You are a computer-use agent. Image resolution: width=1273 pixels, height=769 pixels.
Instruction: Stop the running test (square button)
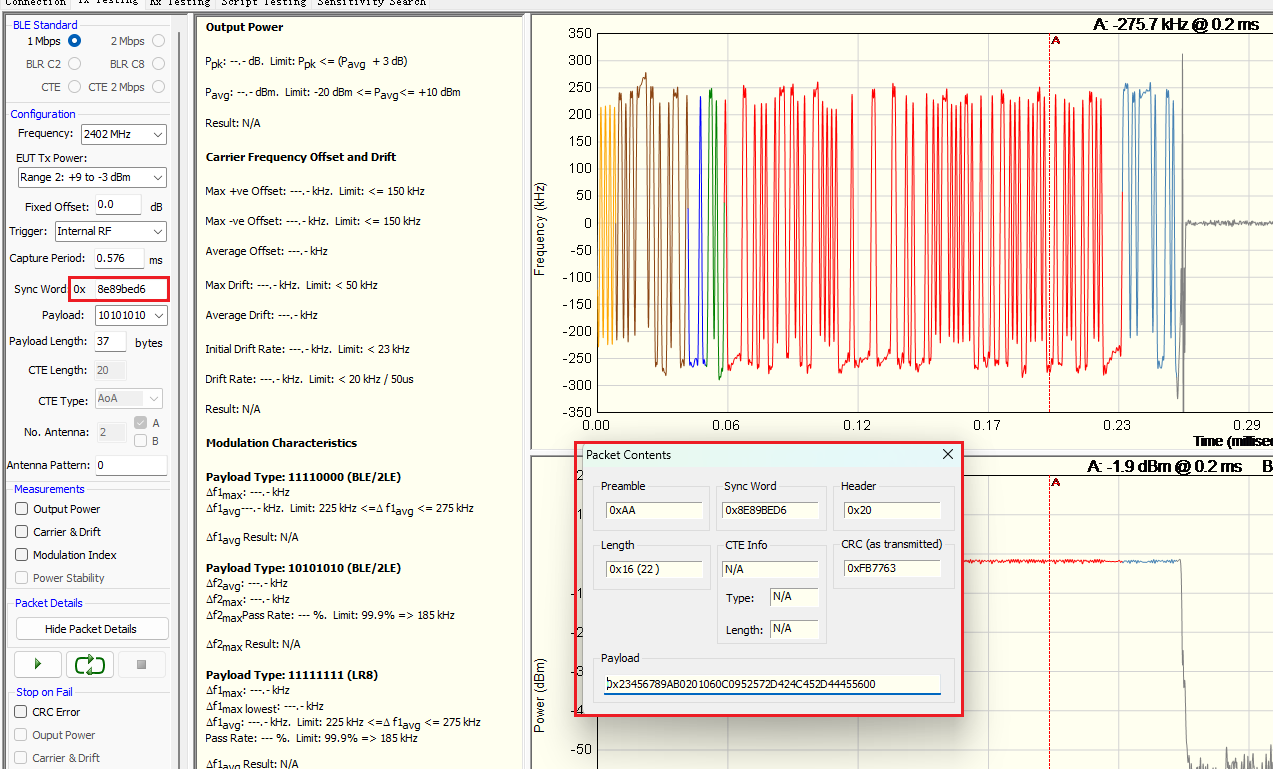tap(142, 664)
